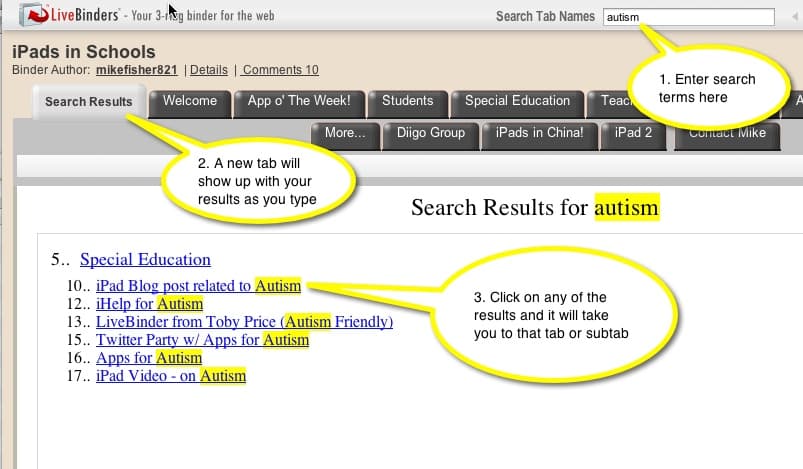Click the Search Tab Names input field

coord(688,17)
